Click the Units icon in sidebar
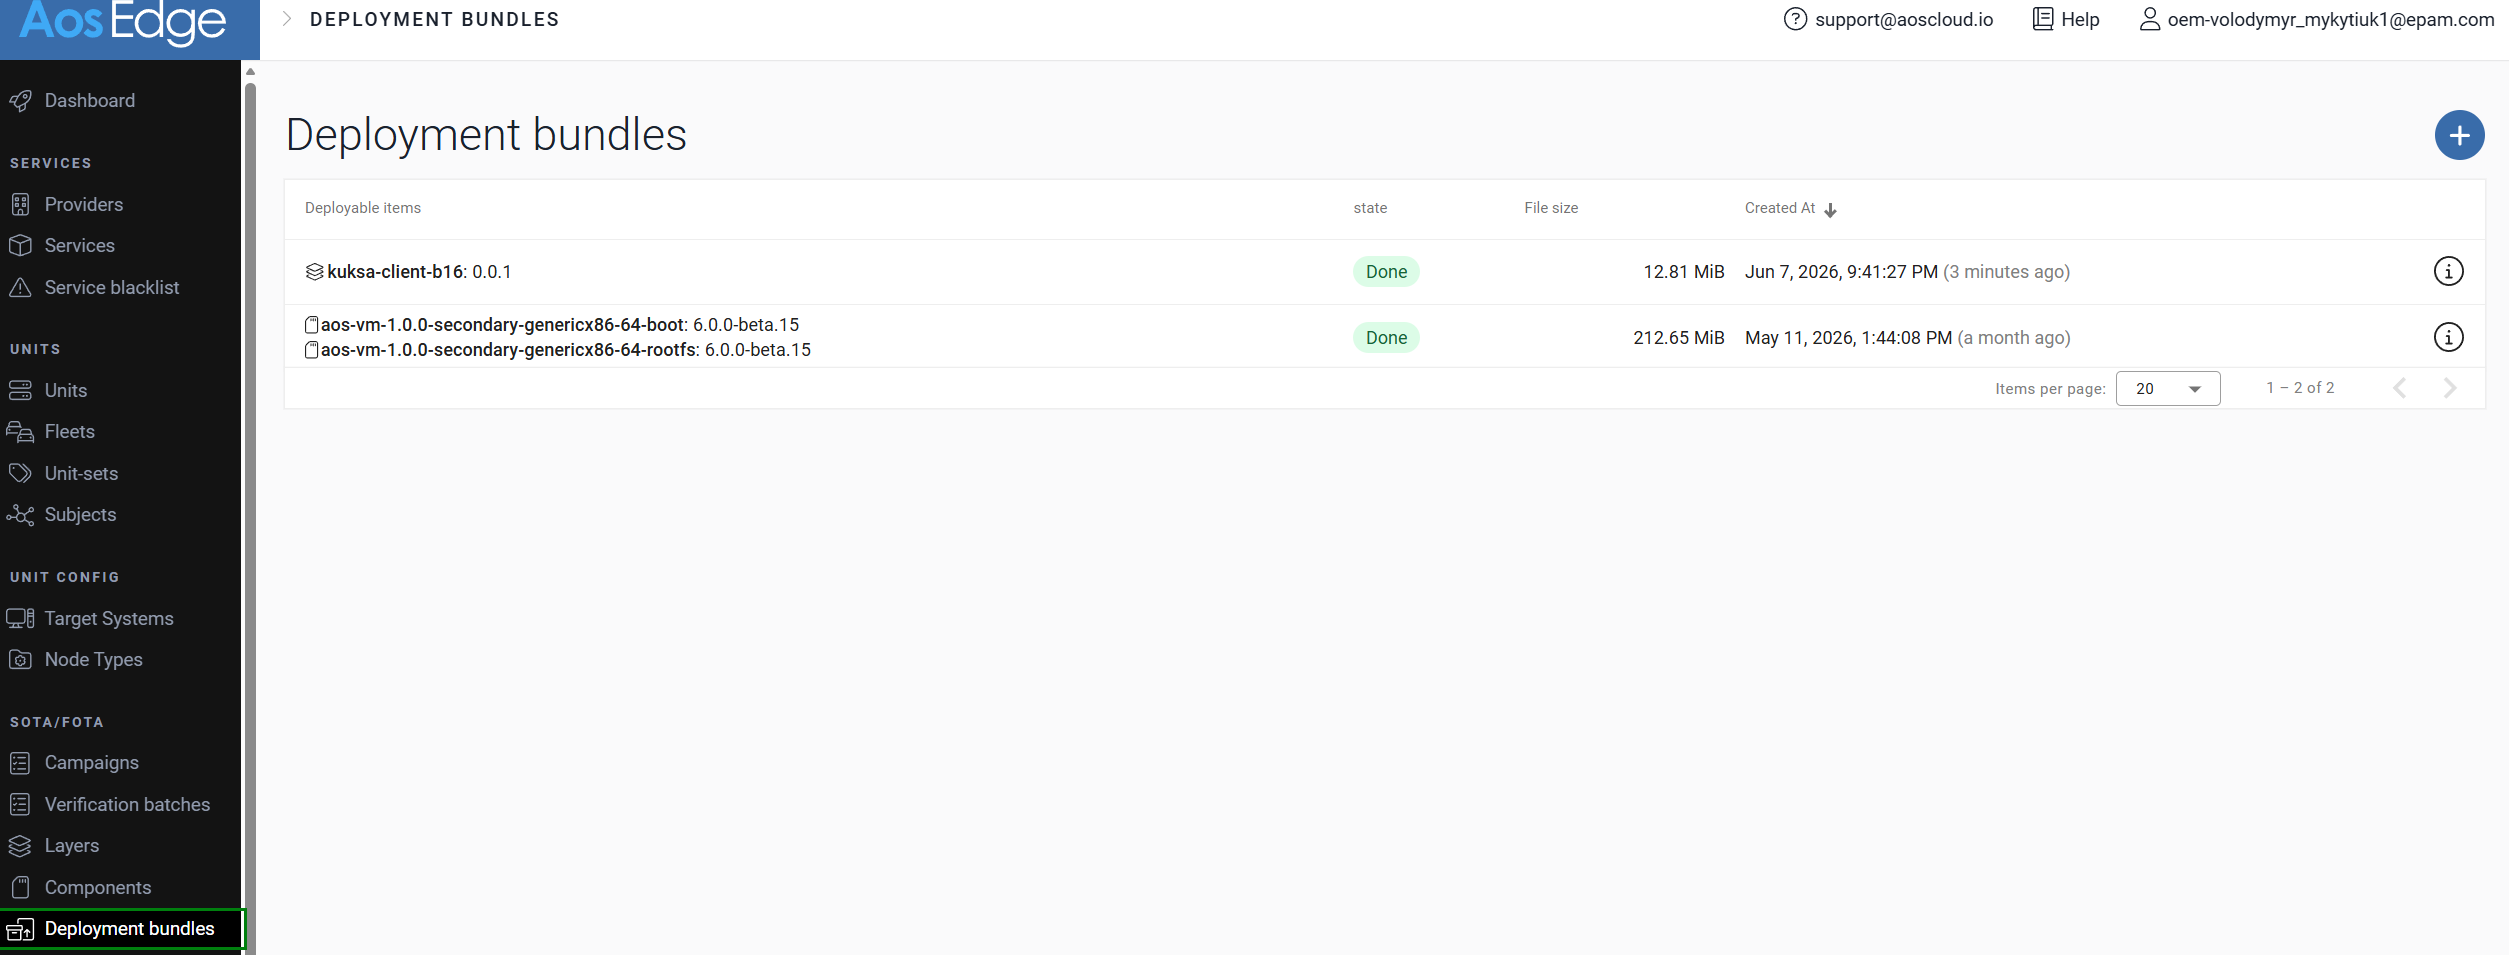The height and width of the screenshot is (955, 2509). pos(20,391)
